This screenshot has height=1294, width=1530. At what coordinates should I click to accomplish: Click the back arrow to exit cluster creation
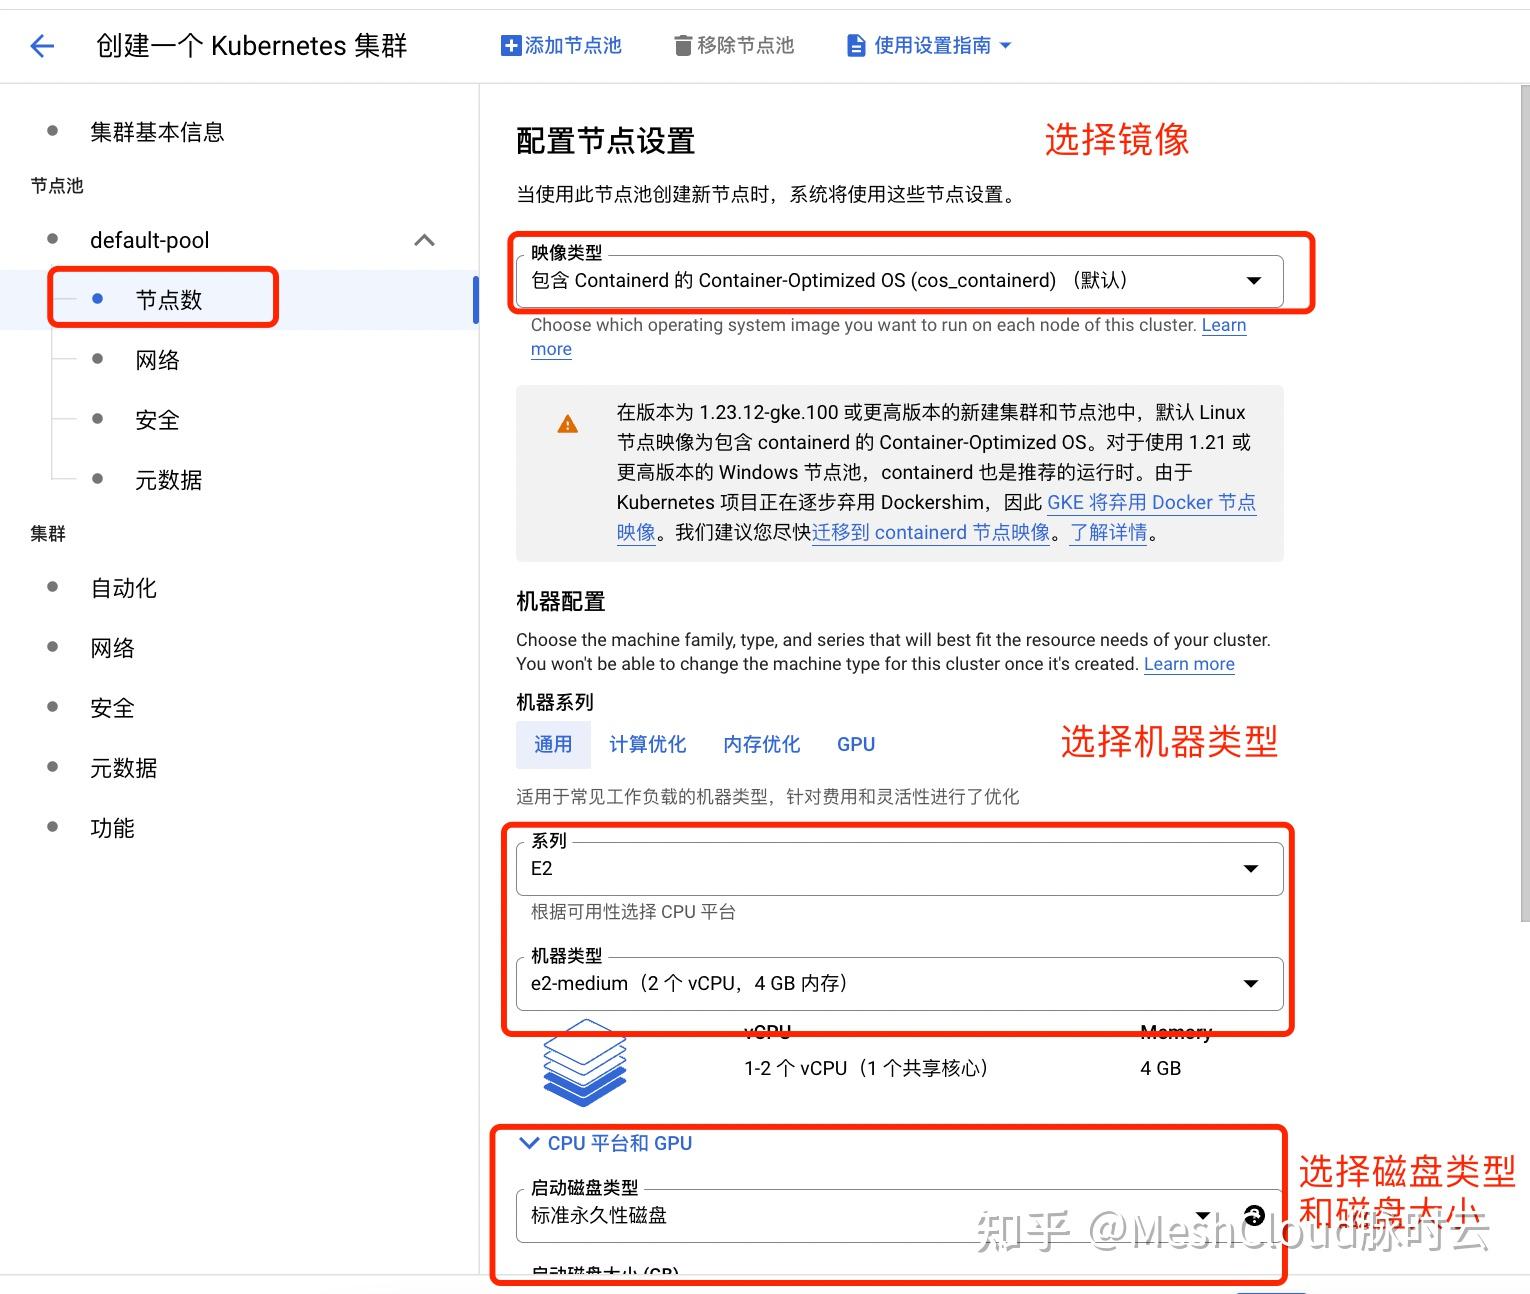click(41, 45)
